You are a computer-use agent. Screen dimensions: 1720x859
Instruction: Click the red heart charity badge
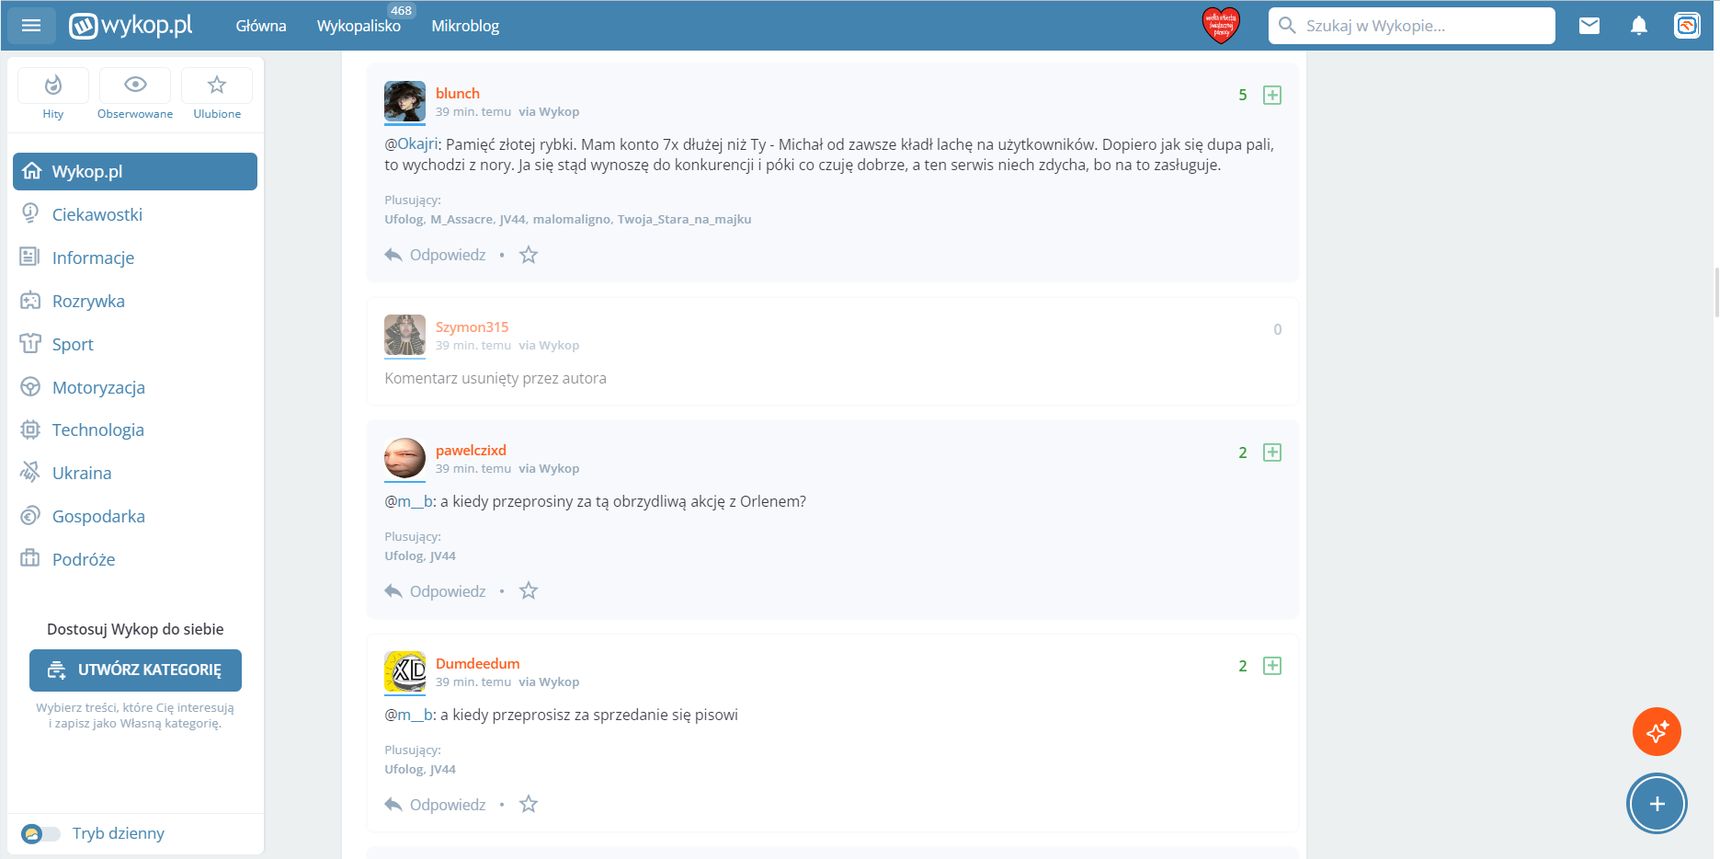[x=1220, y=25]
